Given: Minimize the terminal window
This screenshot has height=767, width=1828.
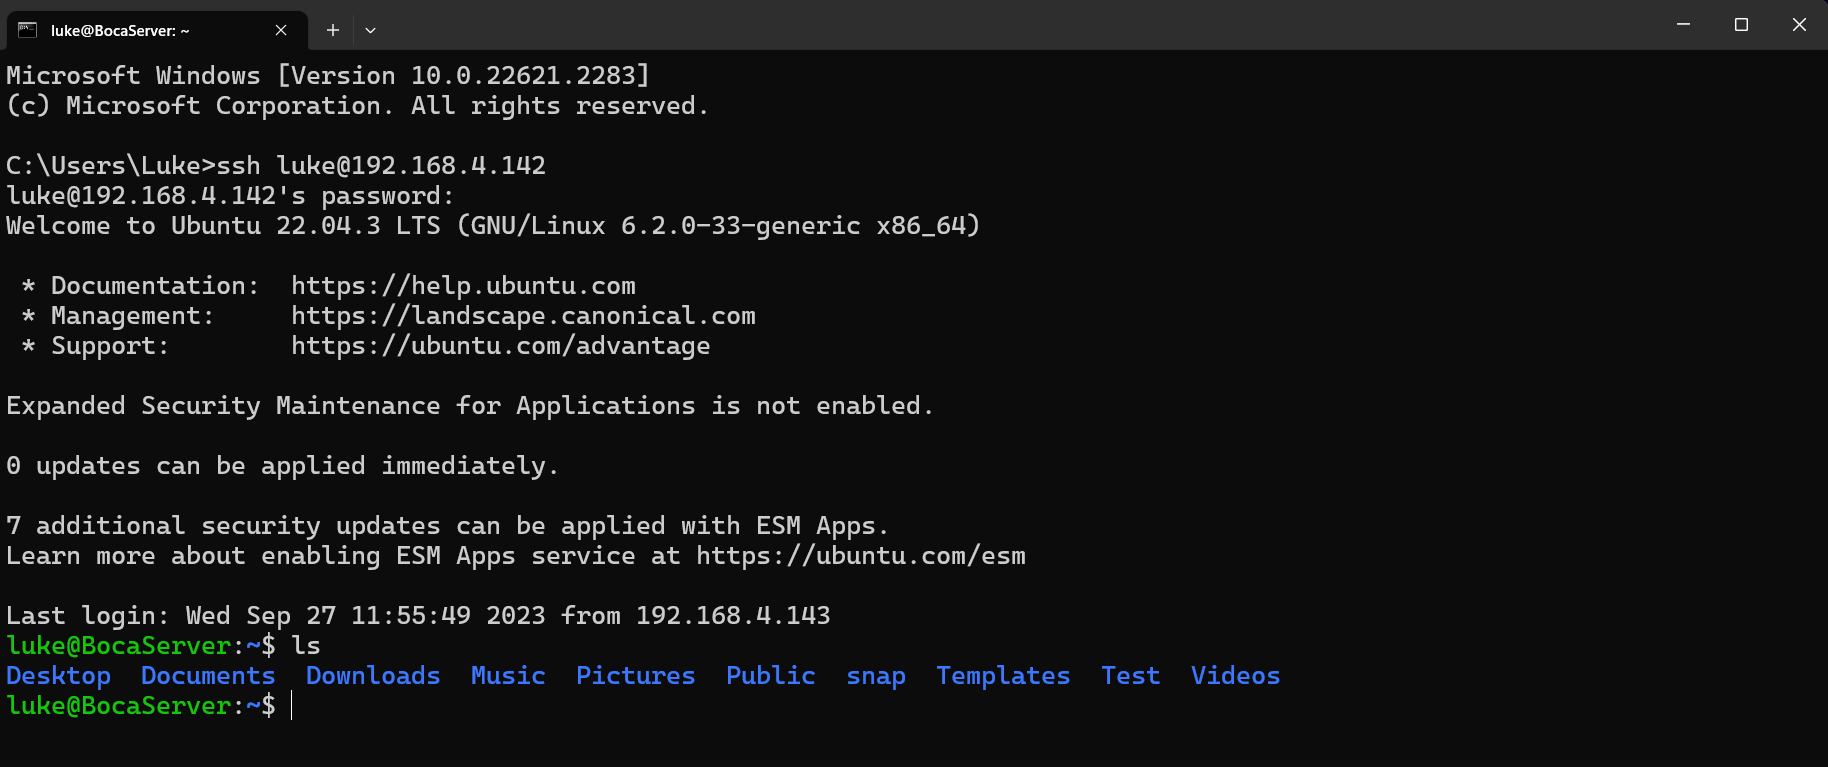Looking at the screenshot, I should click(1683, 24).
